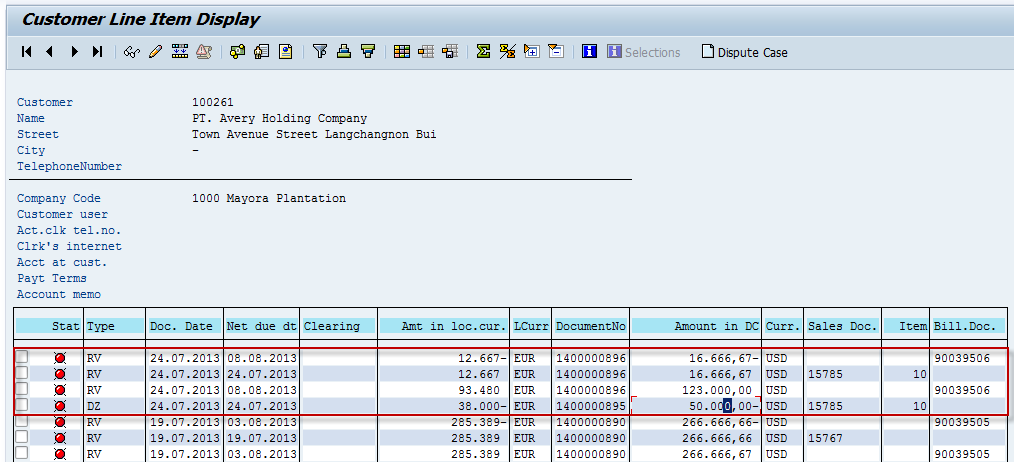
Task: Click the Amount in DC column header
Action: (x=696, y=326)
